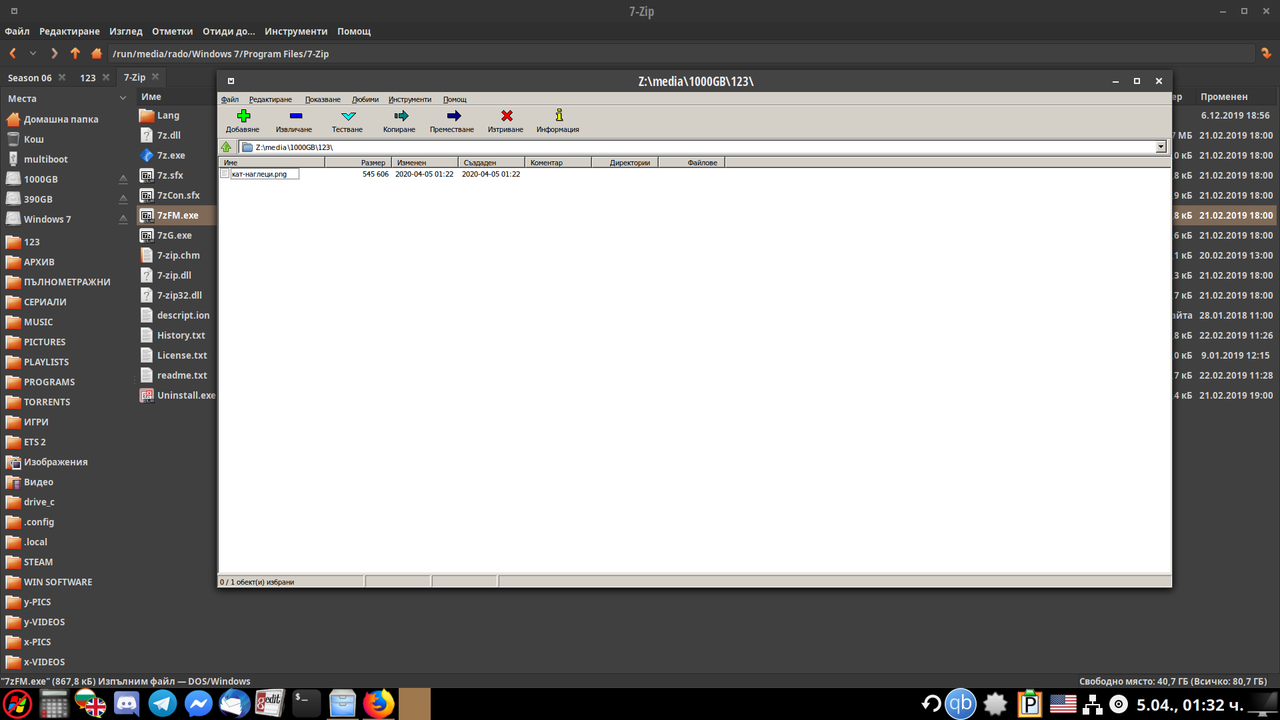Open Редактиране menu in 7-Zip window

pos(270,99)
